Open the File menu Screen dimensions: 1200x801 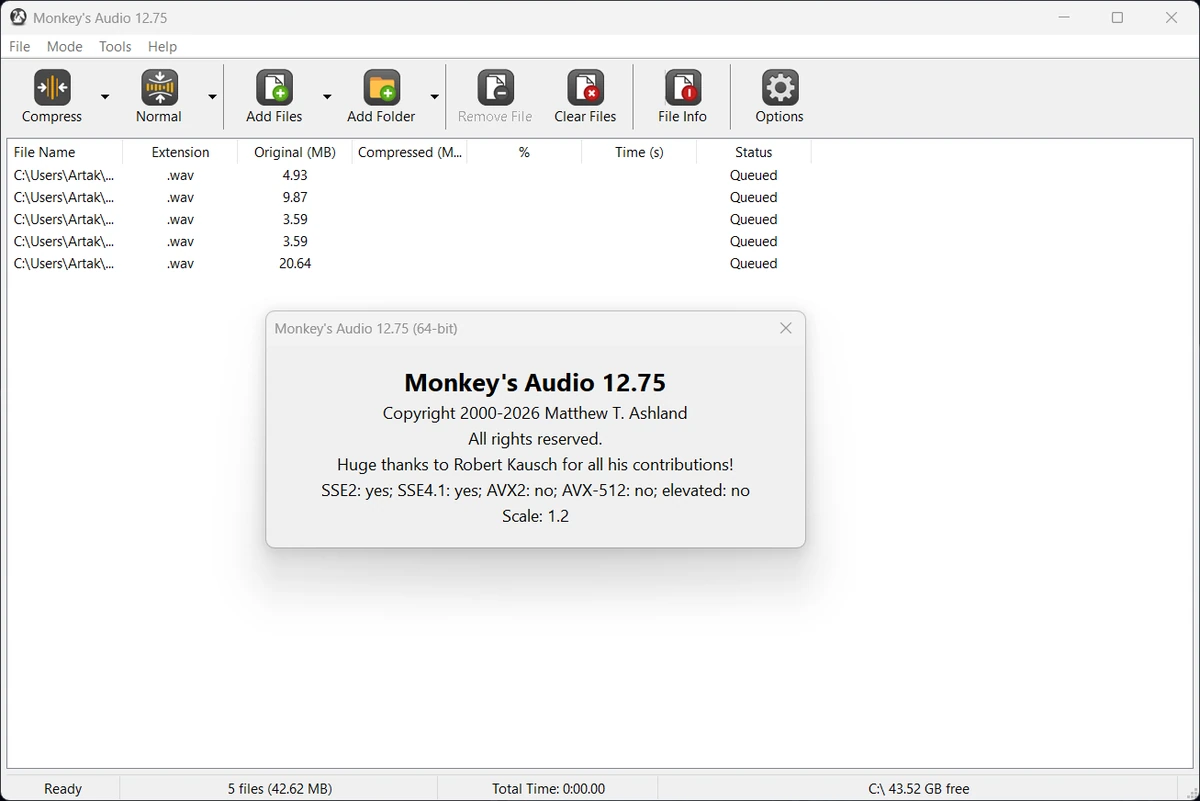click(19, 46)
